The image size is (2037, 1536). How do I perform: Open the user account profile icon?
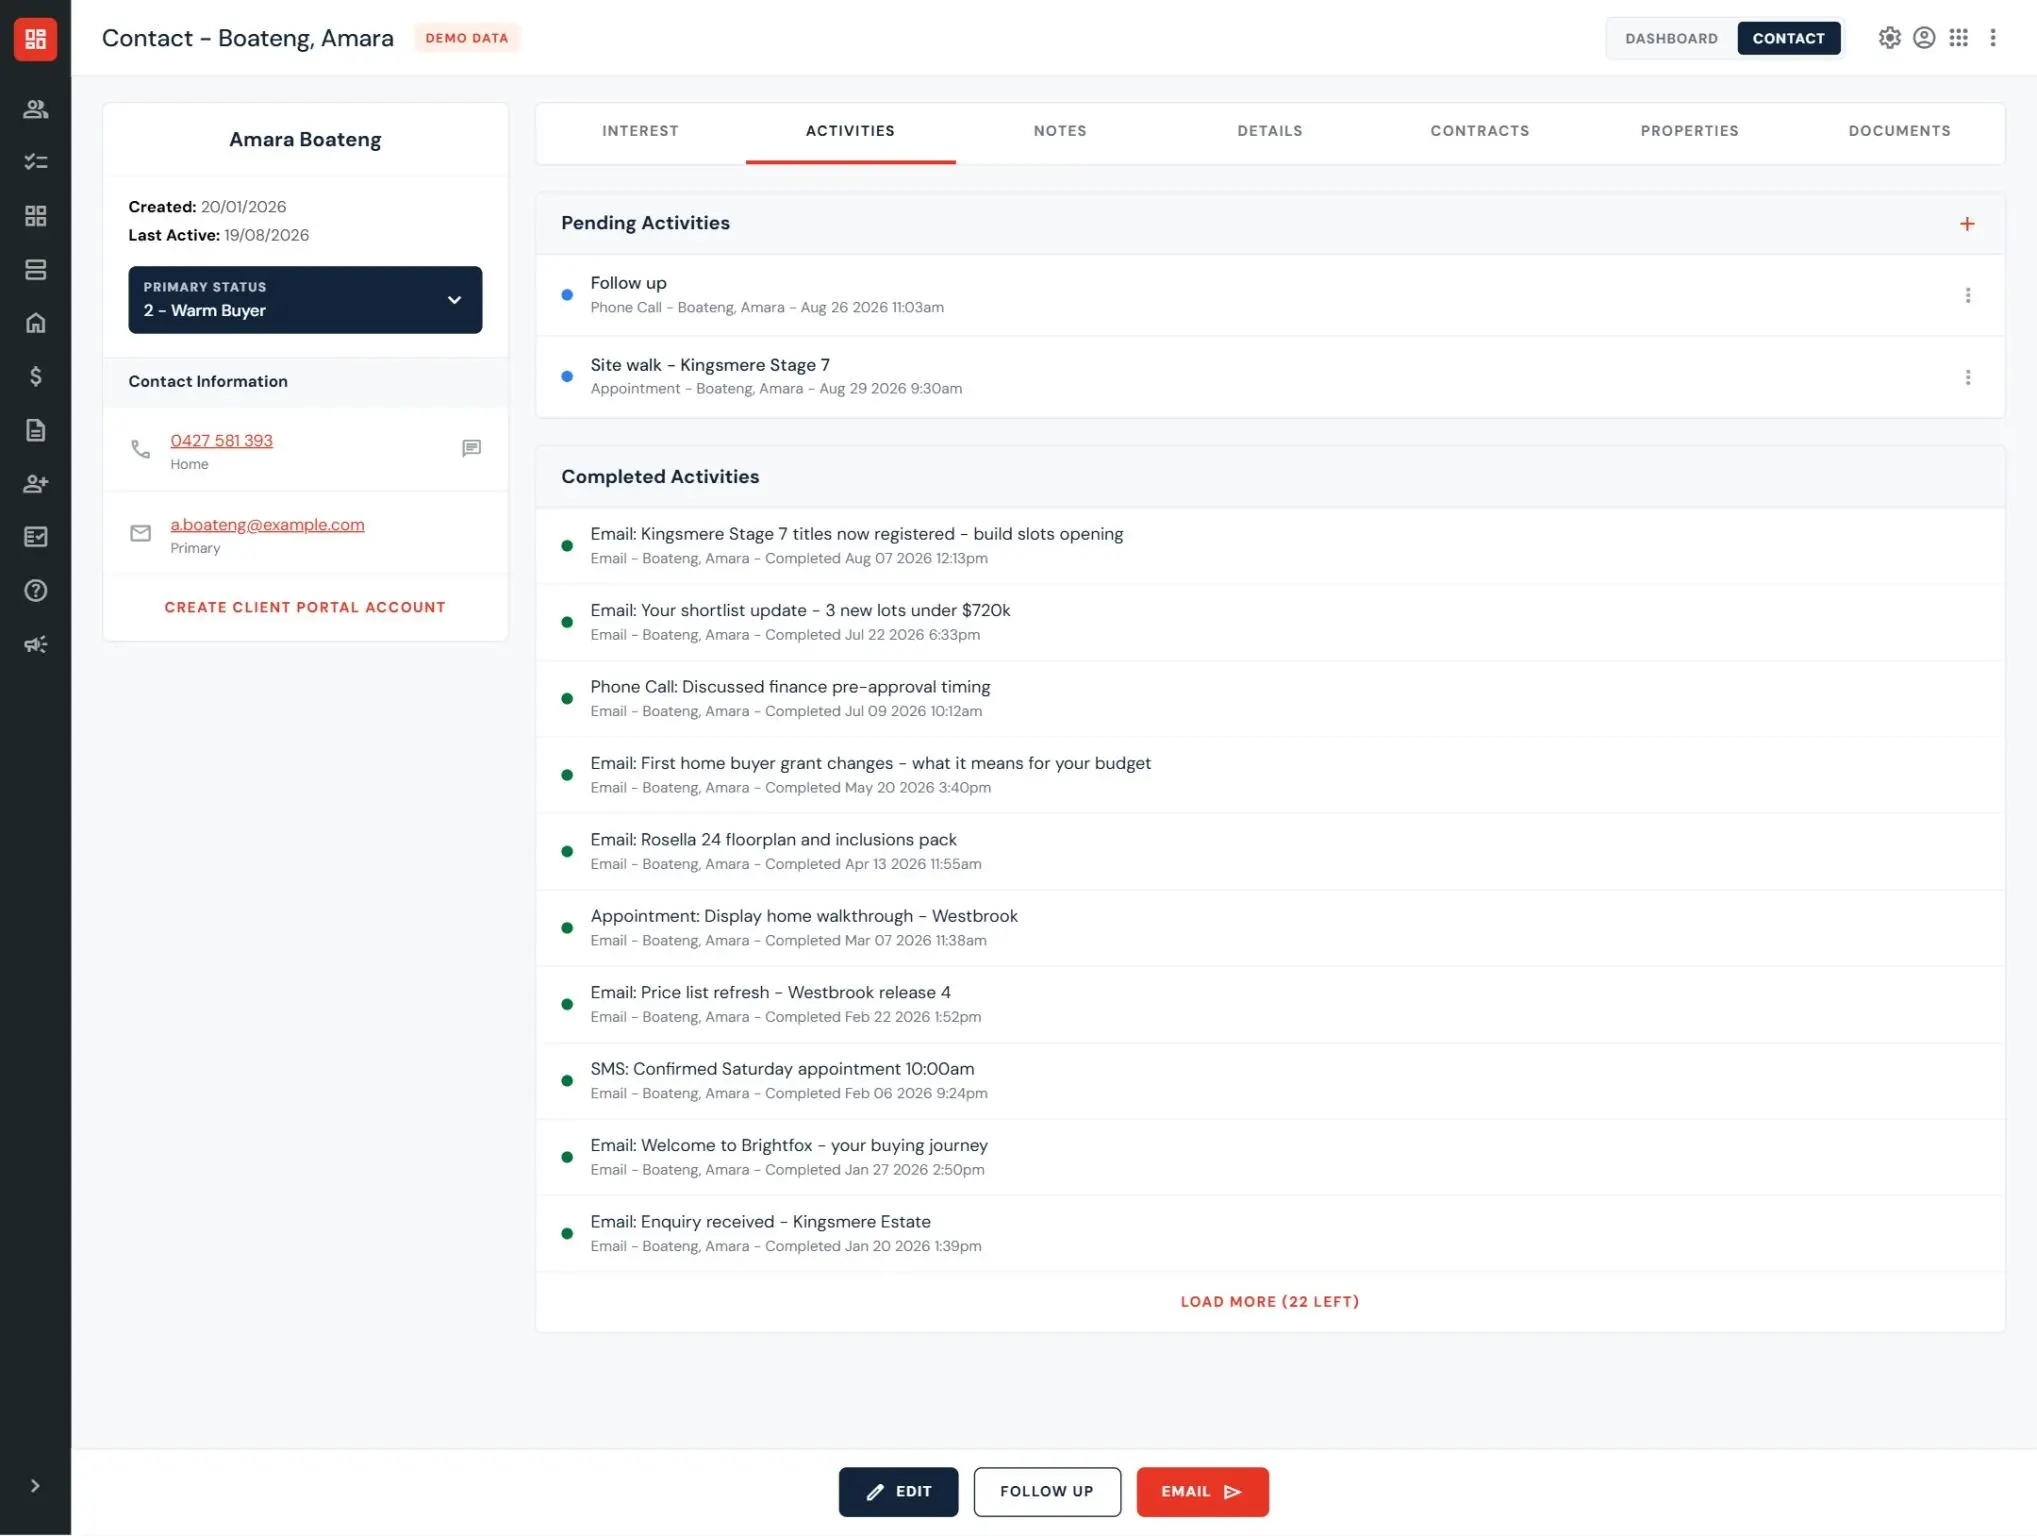pyautogui.click(x=1924, y=38)
